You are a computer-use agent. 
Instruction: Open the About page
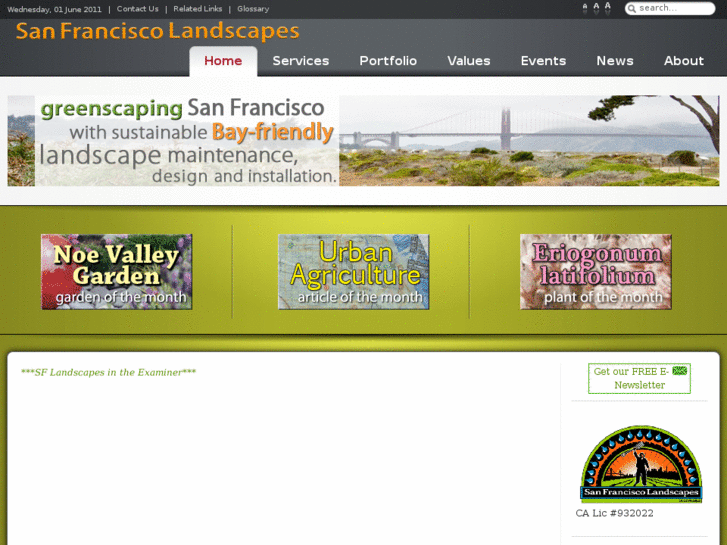pos(684,61)
